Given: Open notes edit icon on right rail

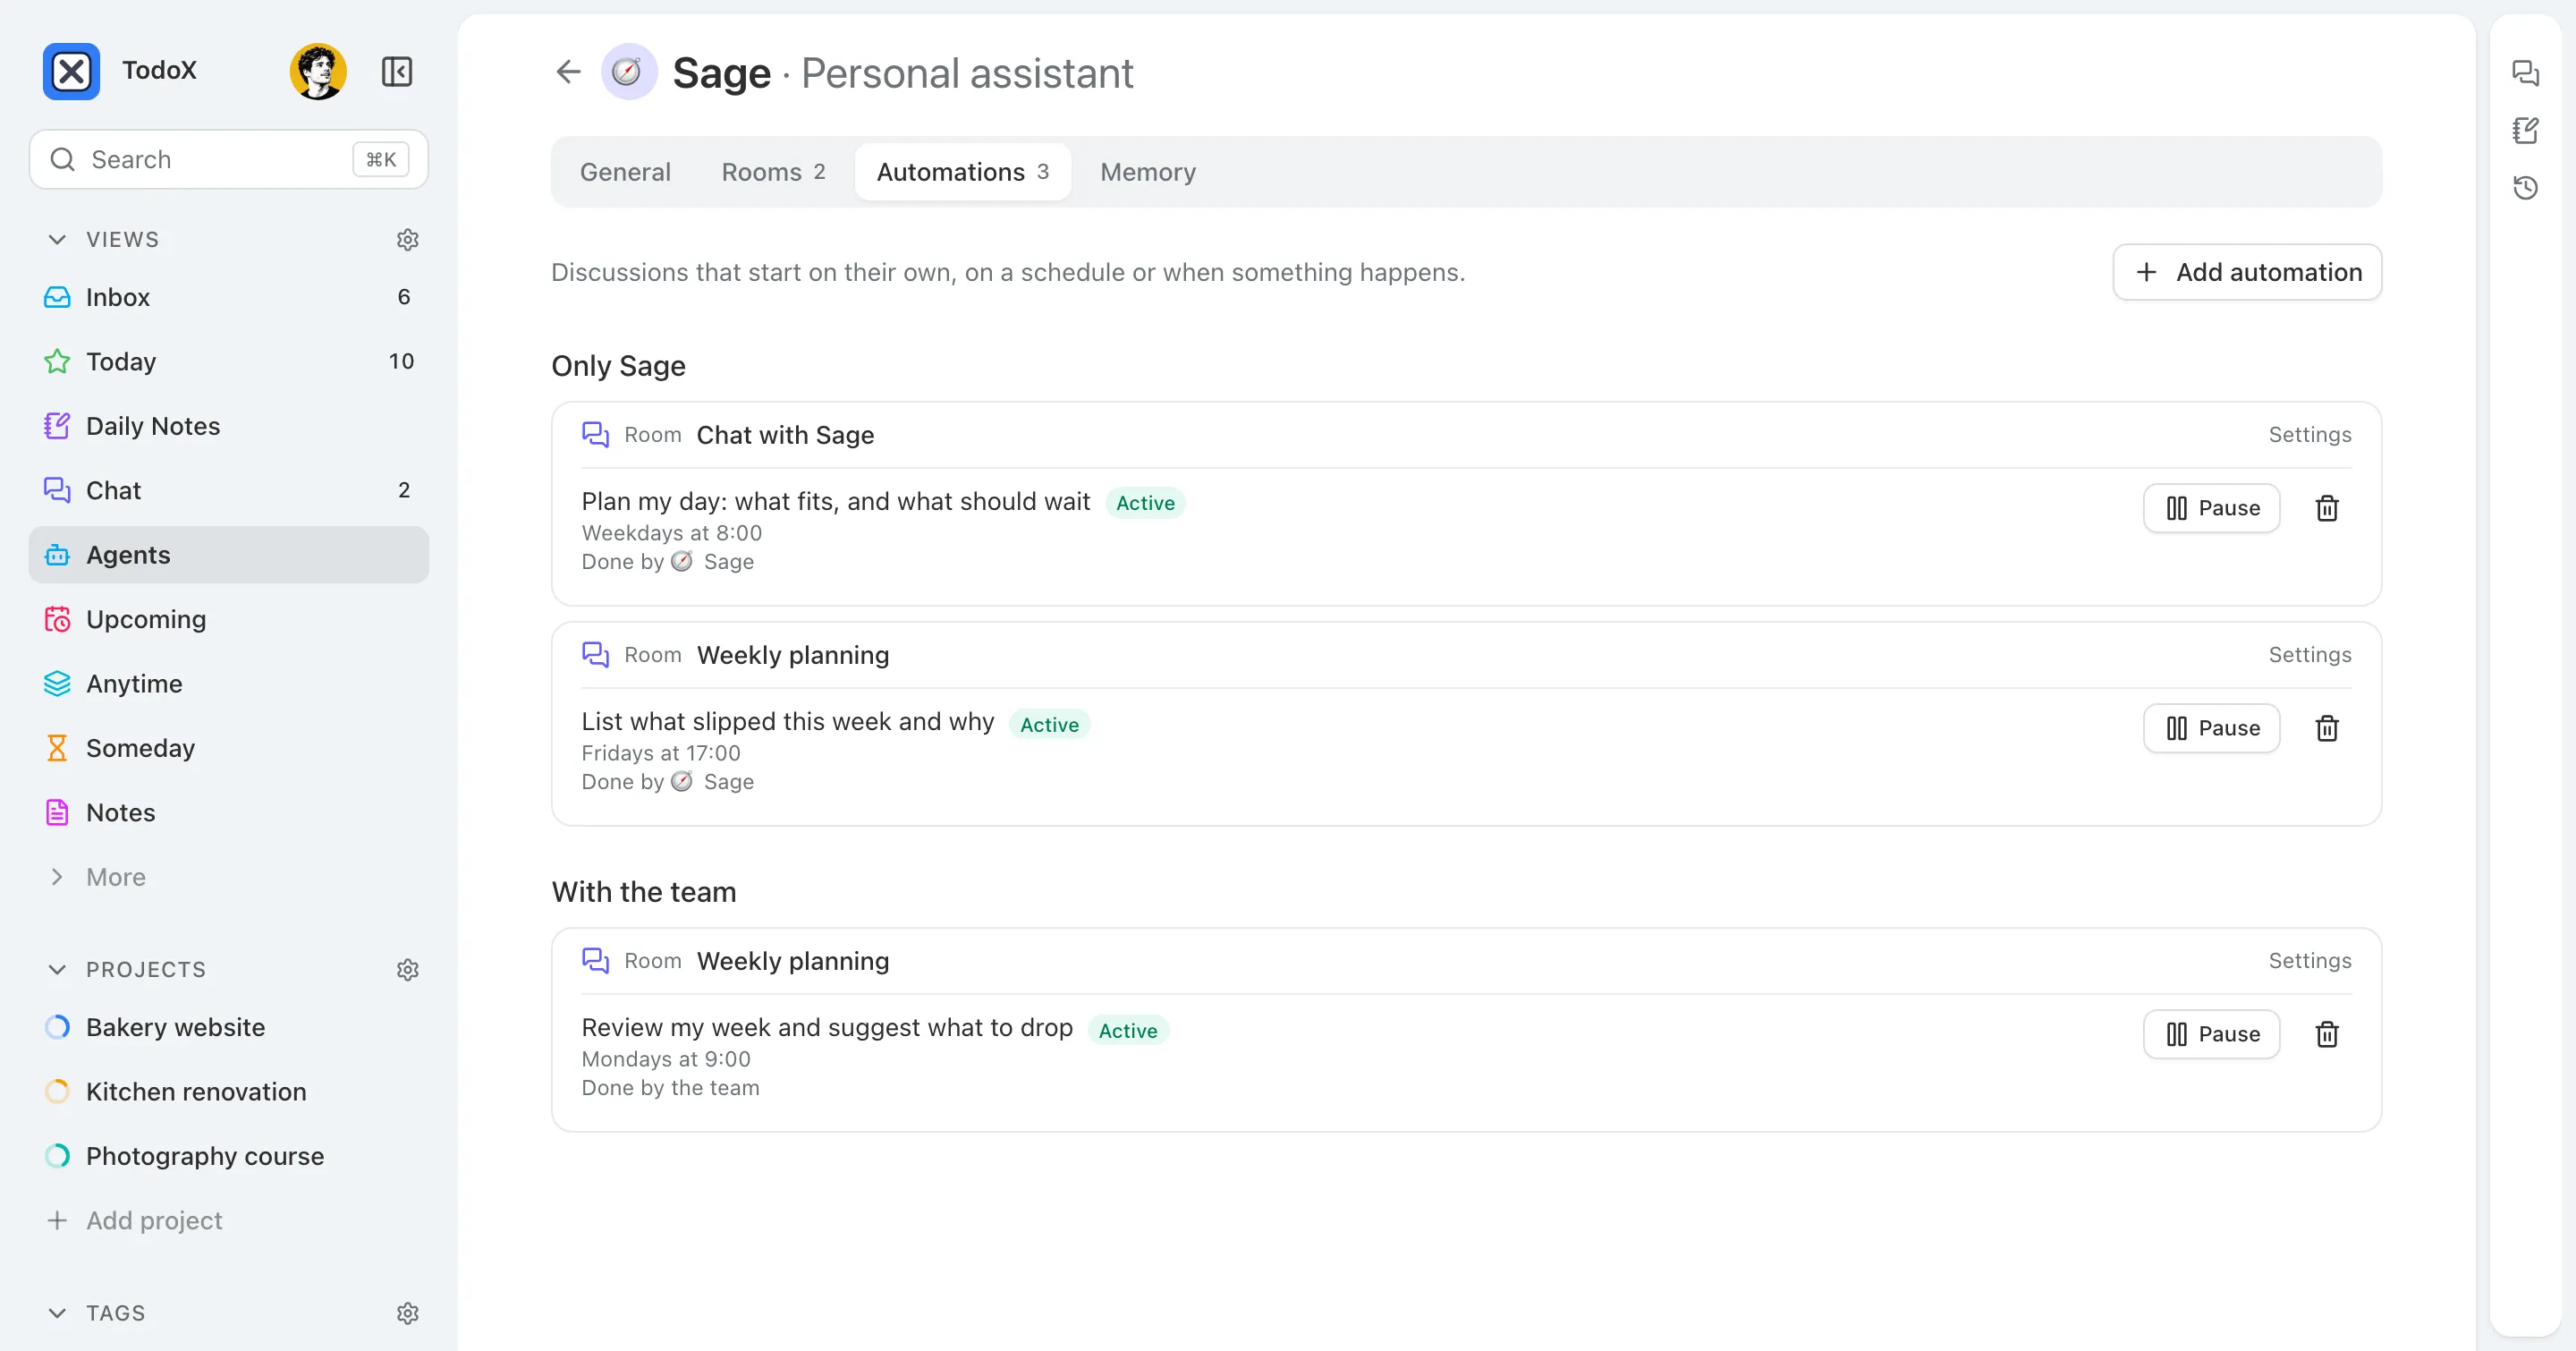Looking at the screenshot, I should [2525, 130].
